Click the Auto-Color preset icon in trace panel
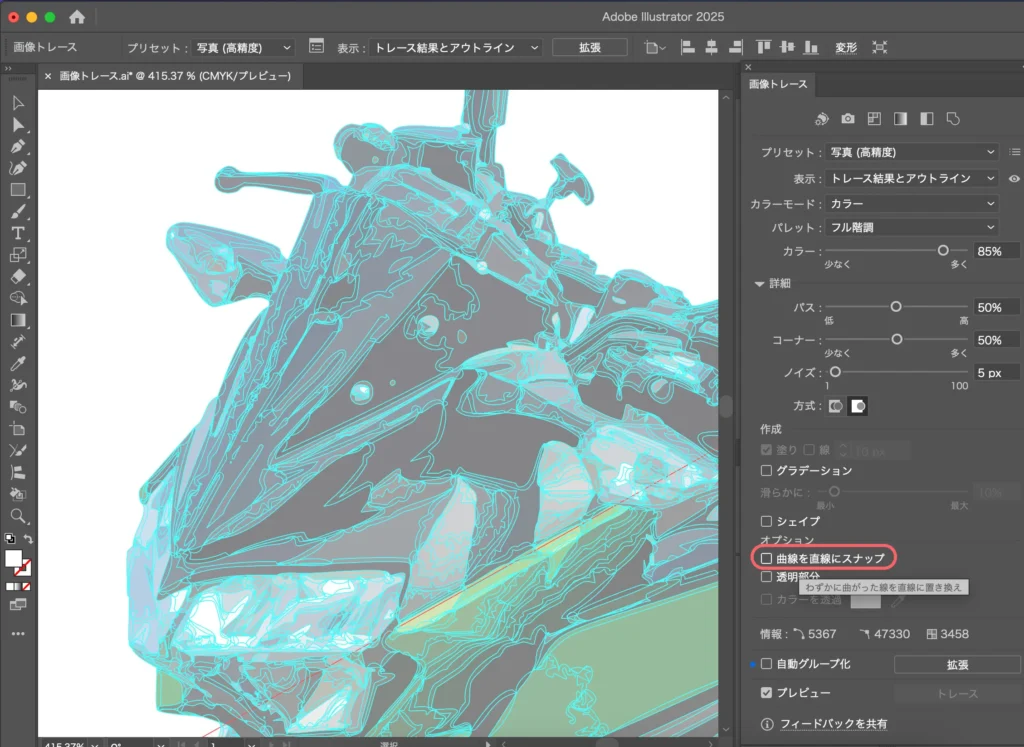The width and height of the screenshot is (1024, 747). (x=822, y=119)
